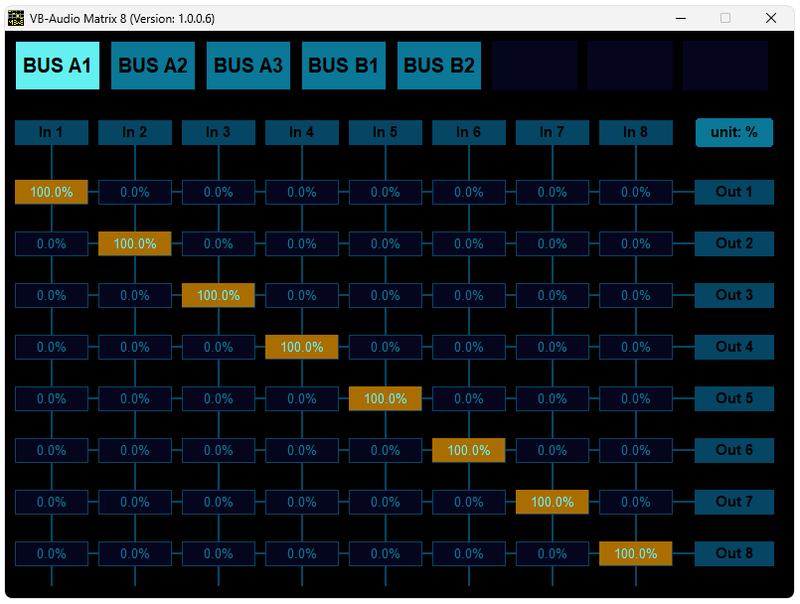Click the In 1 column header

(52, 133)
